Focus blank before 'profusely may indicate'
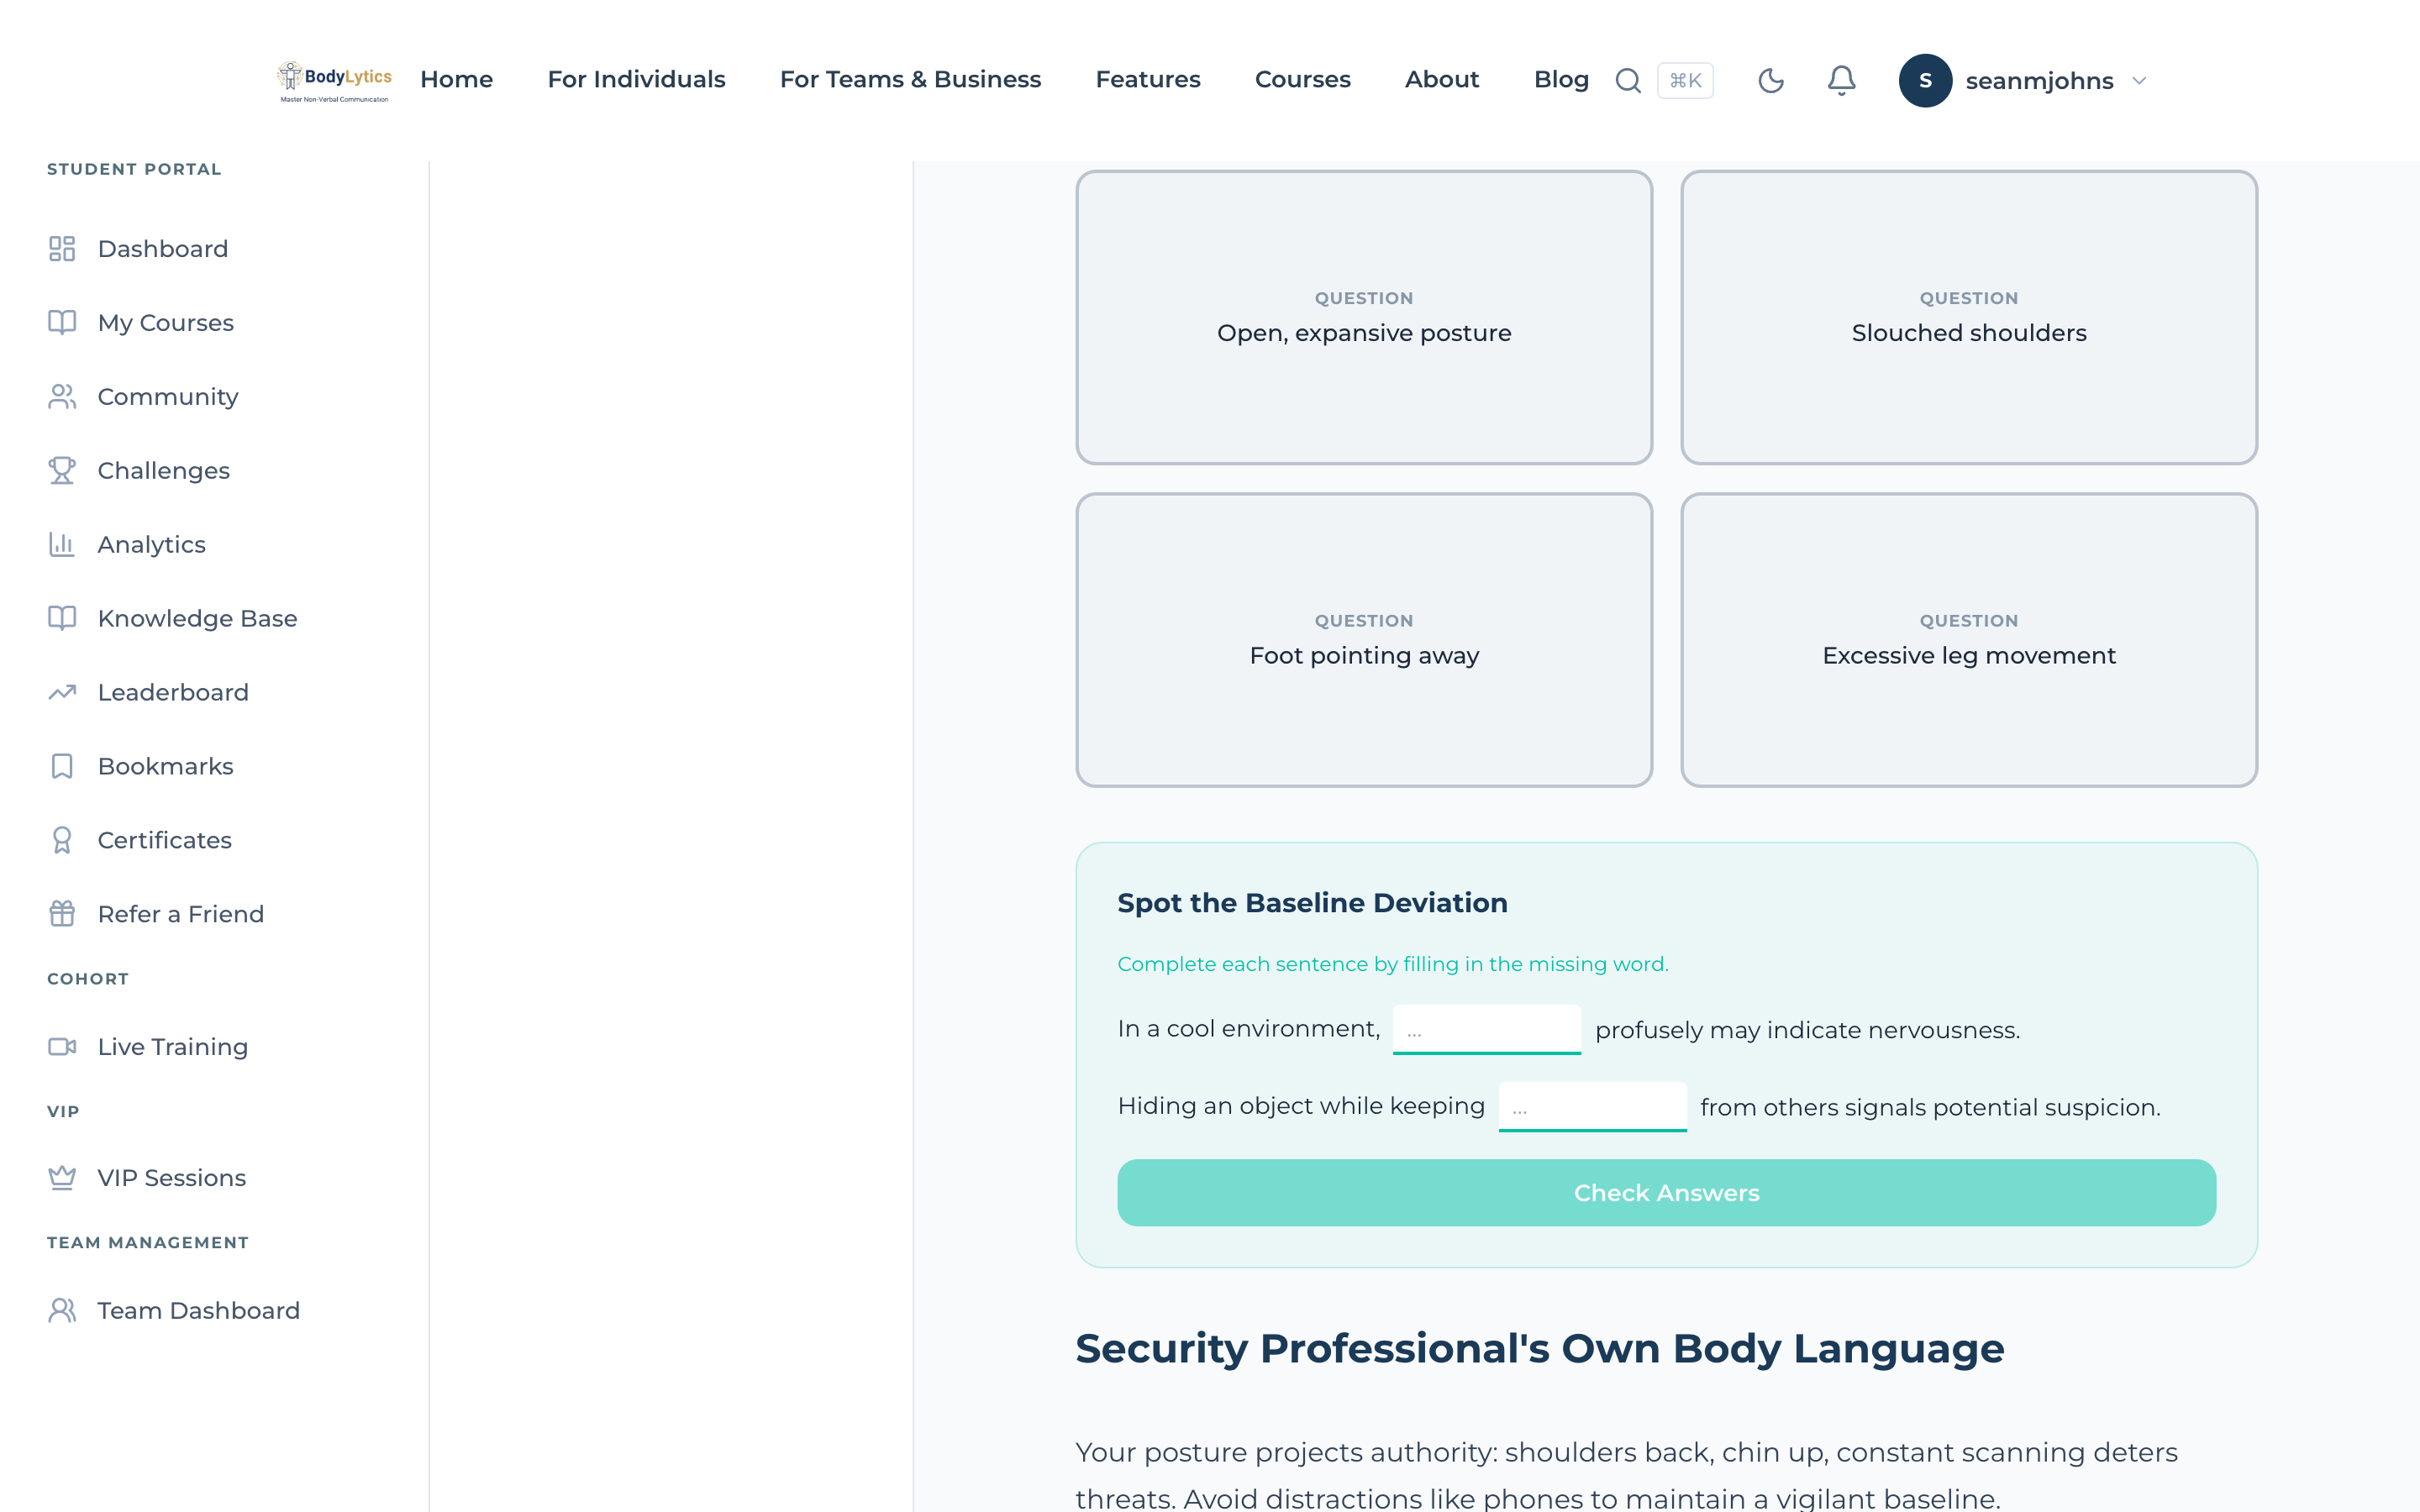Image resolution: width=2420 pixels, height=1512 pixels. [x=1486, y=1029]
